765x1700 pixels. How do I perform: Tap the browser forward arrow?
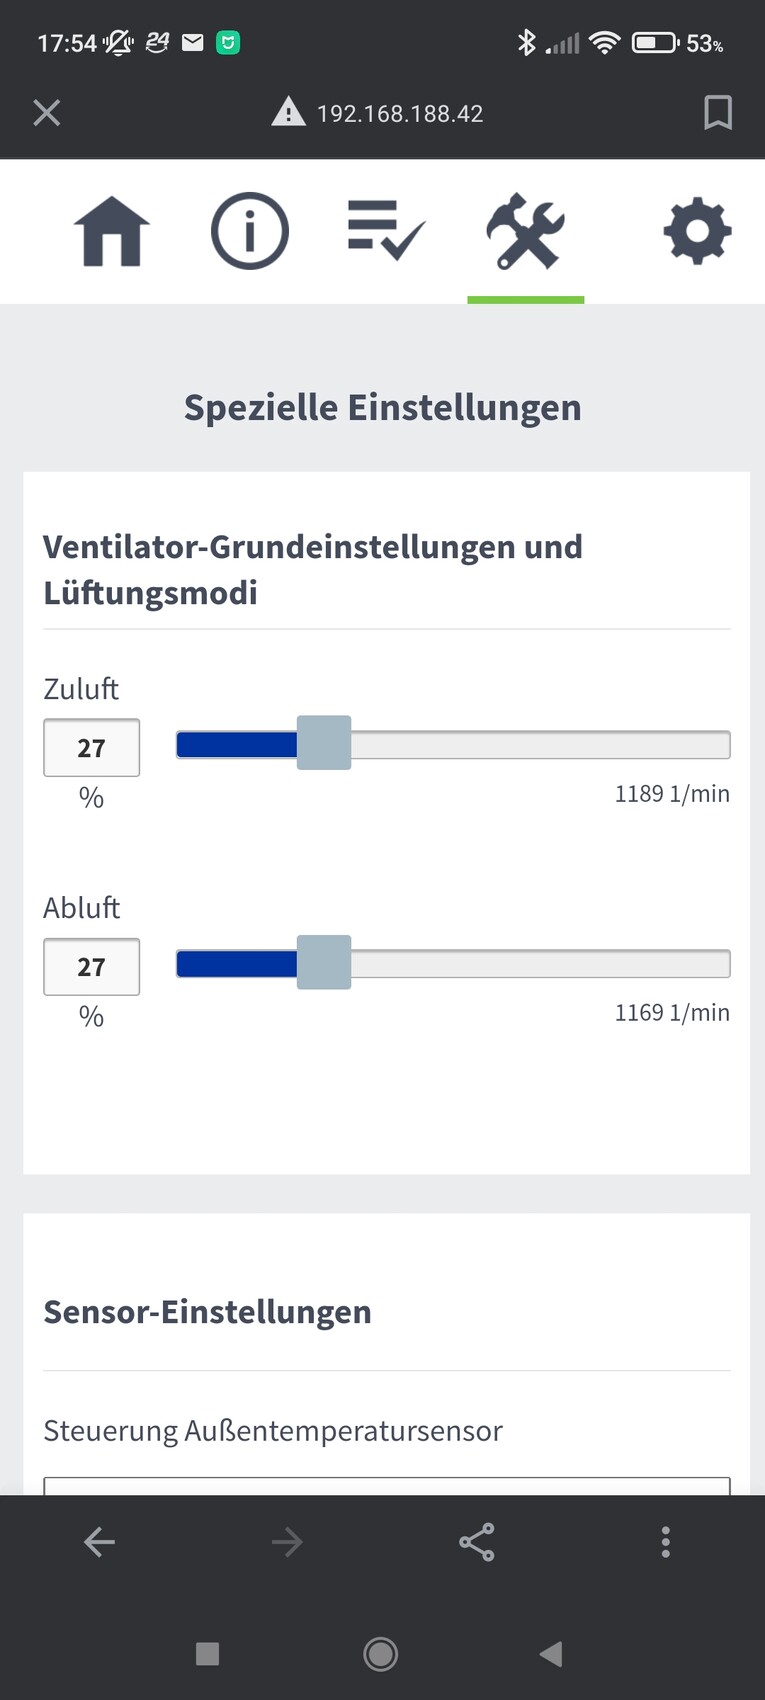[x=287, y=1542]
